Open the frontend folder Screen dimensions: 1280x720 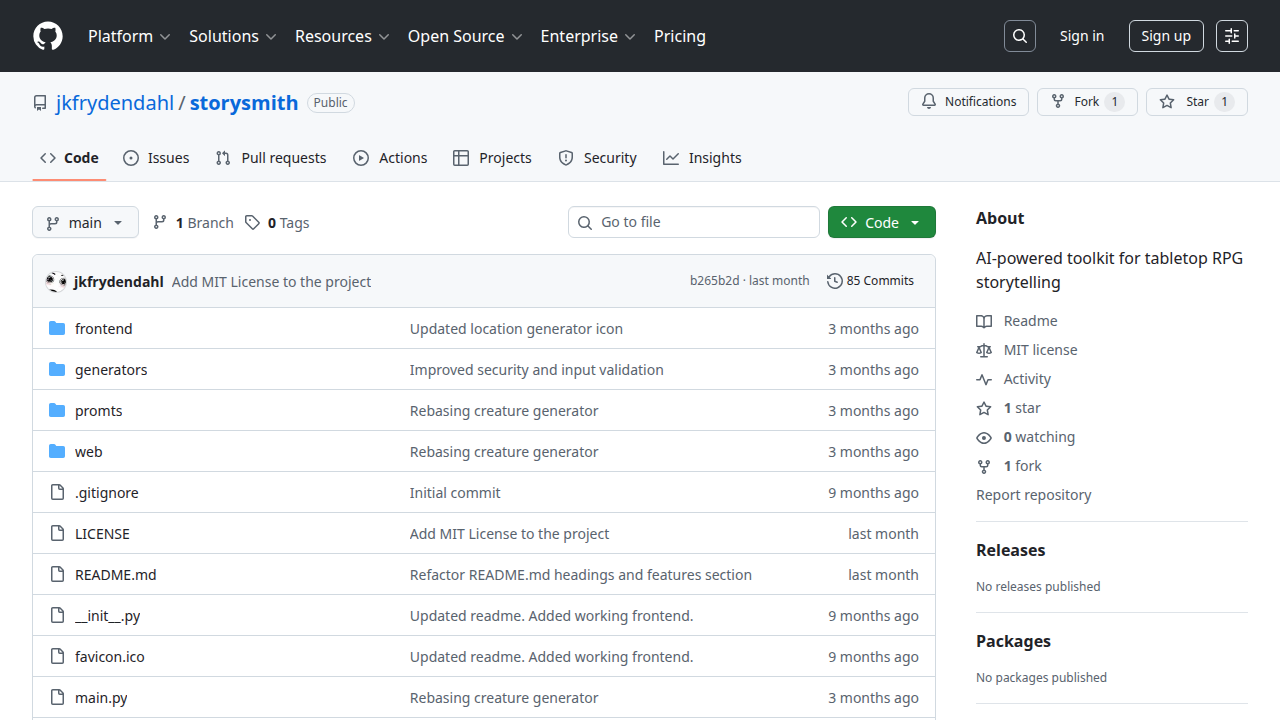click(104, 329)
